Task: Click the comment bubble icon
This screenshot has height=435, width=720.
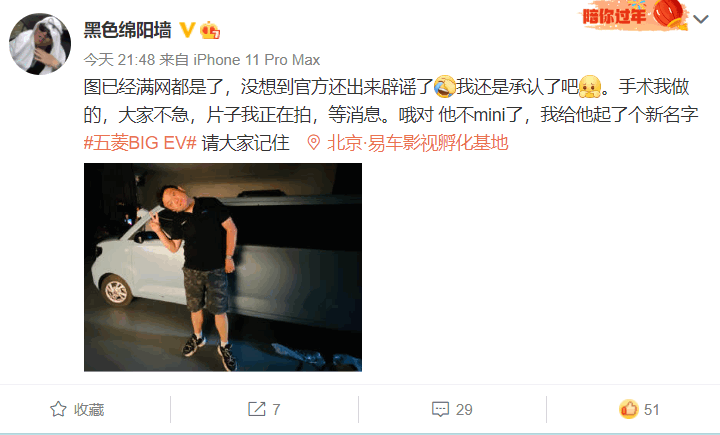Action: (440, 409)
